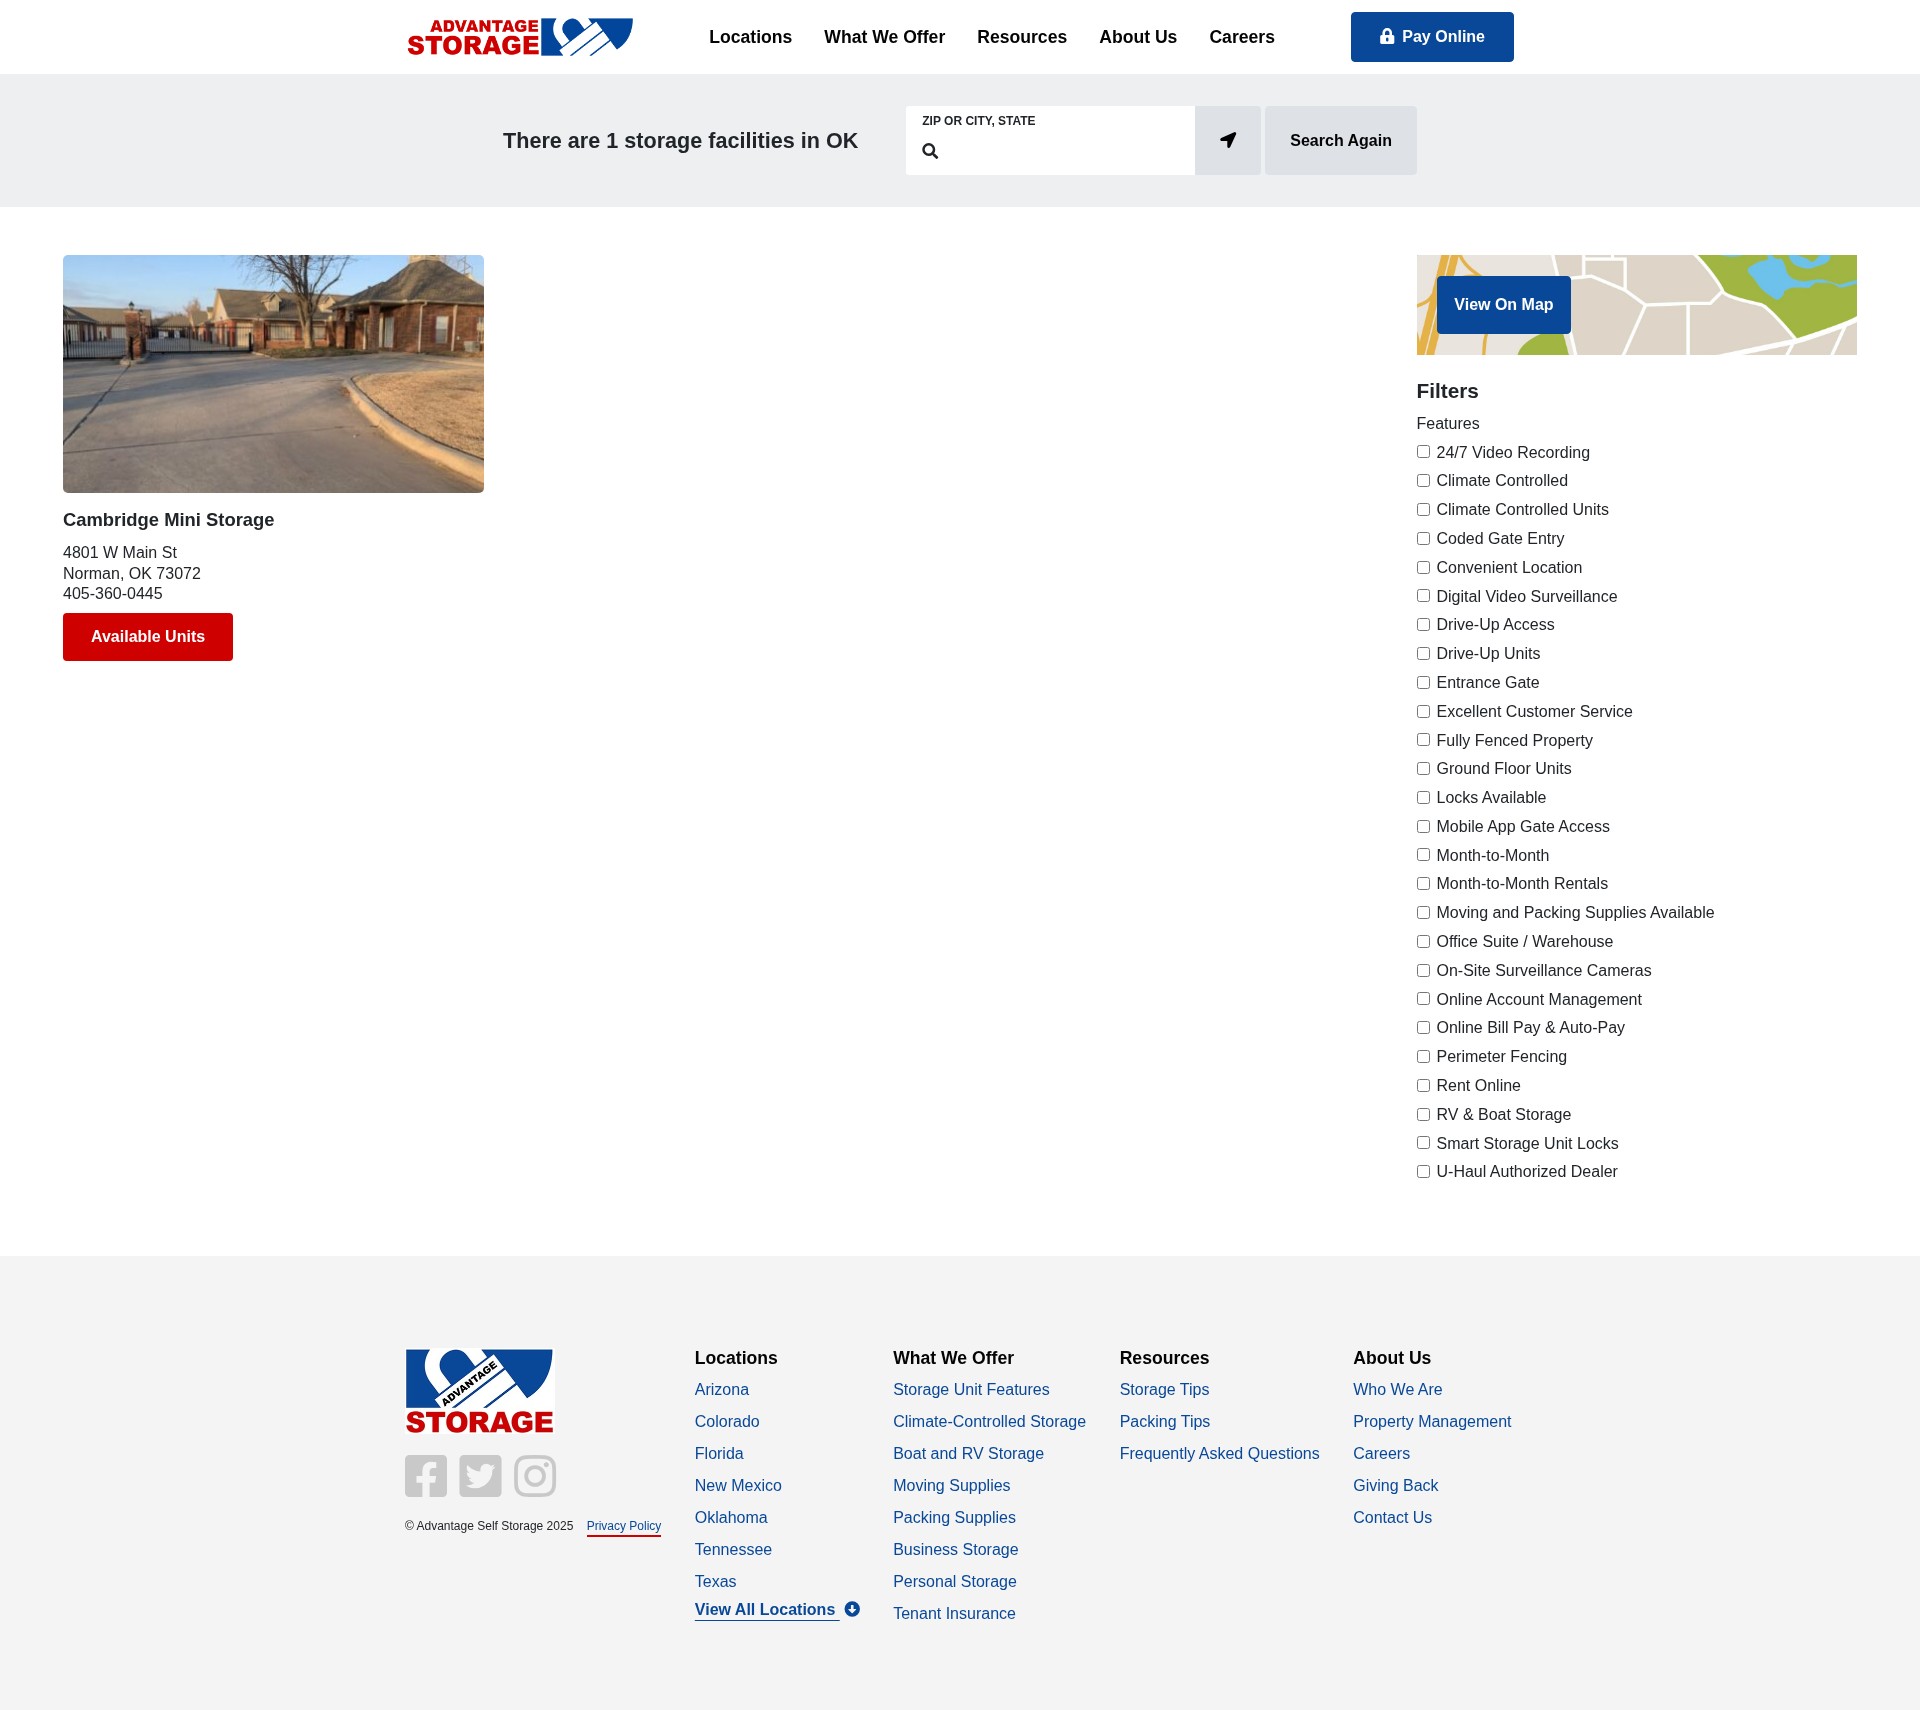The height and width of the screenshot is (1710, 1920).
Task: Check the Entrance Gate filter
Action: (1423, 683)
